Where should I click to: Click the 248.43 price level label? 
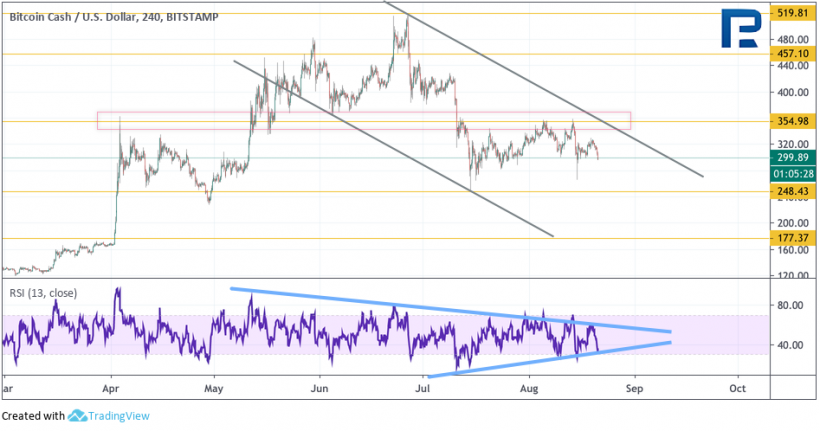tap(793, 191)
